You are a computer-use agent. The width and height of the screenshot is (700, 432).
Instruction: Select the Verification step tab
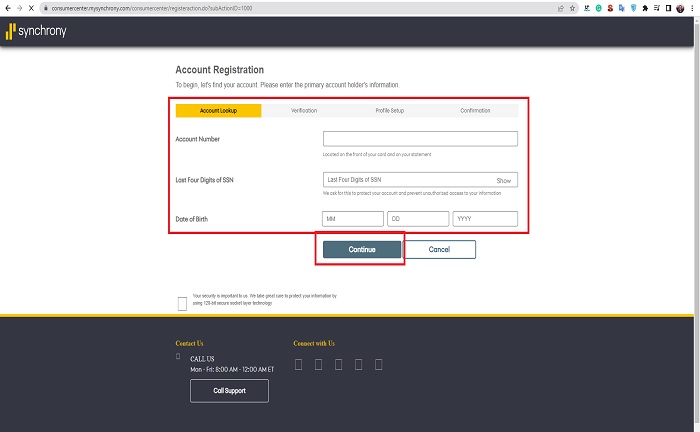click(x=304, y=111)
